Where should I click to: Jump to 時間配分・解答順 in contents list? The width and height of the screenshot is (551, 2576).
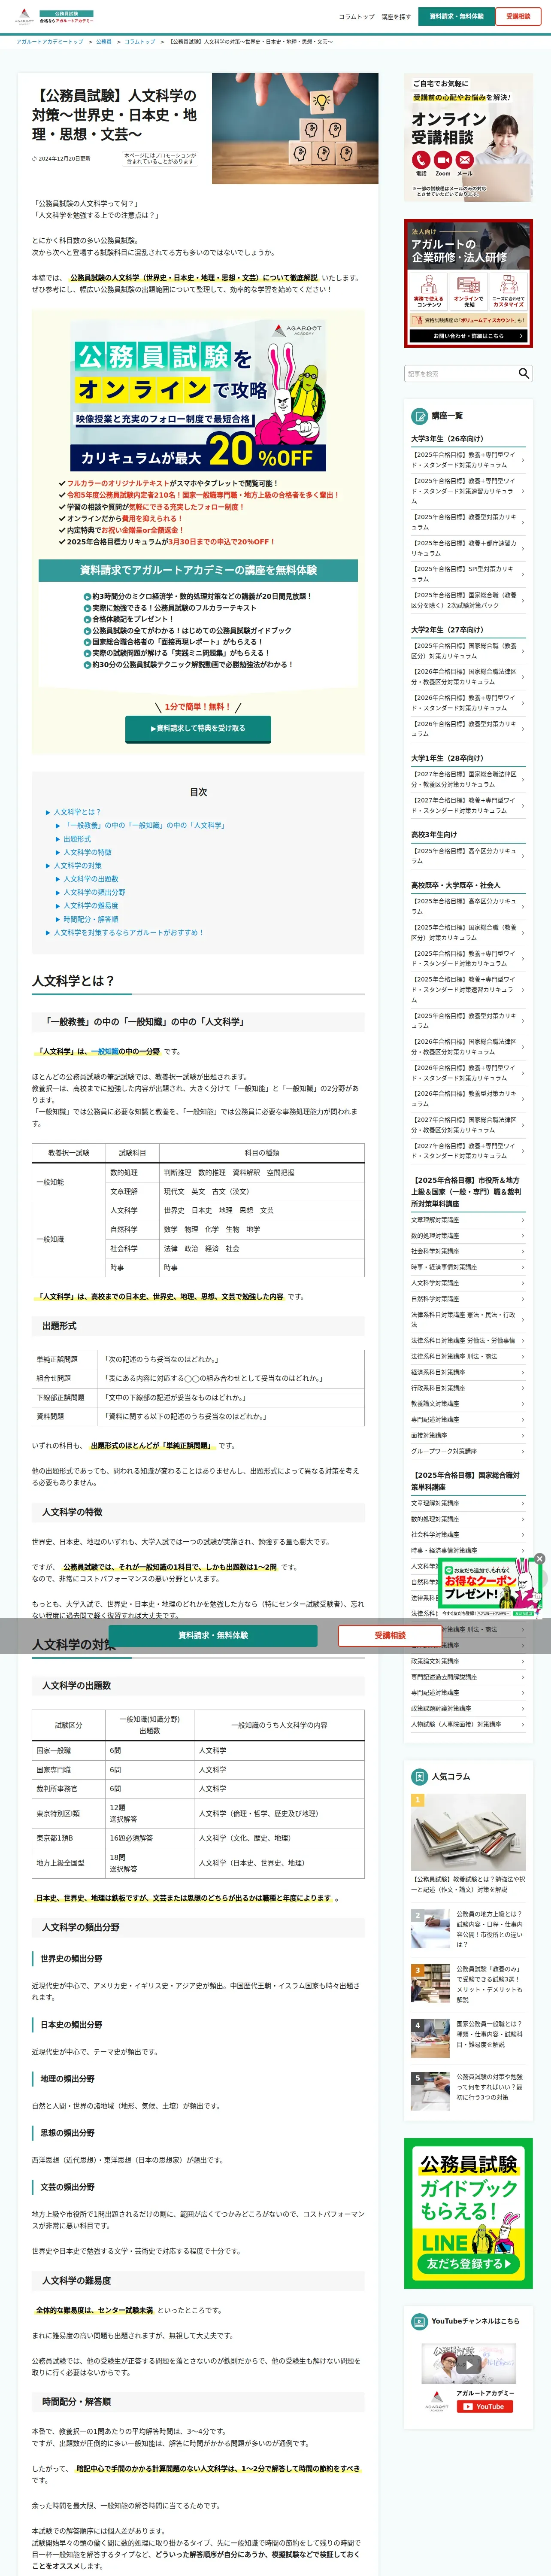pos(91,919)
